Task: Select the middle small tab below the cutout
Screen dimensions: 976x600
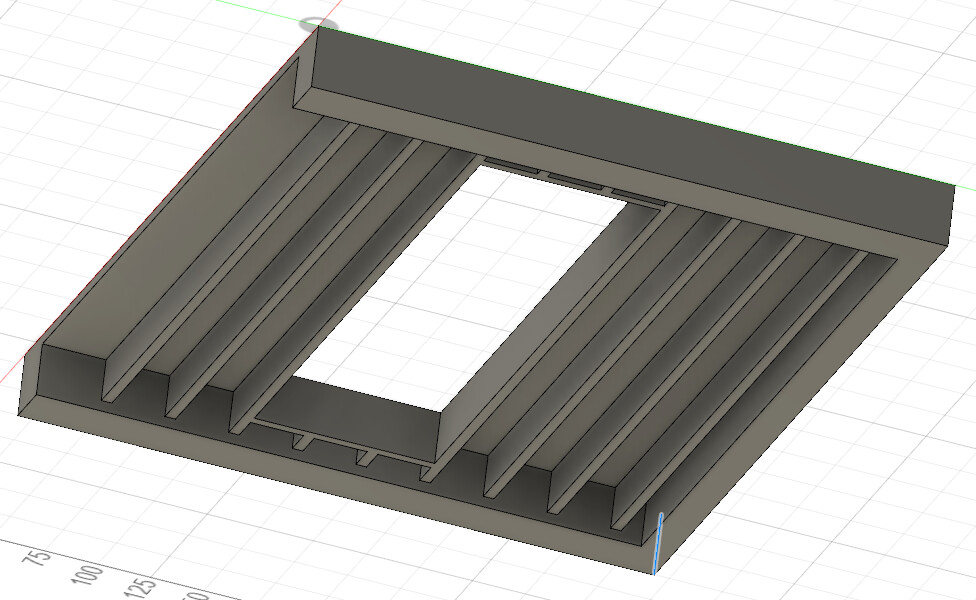Action: click(x=367, y=457)
